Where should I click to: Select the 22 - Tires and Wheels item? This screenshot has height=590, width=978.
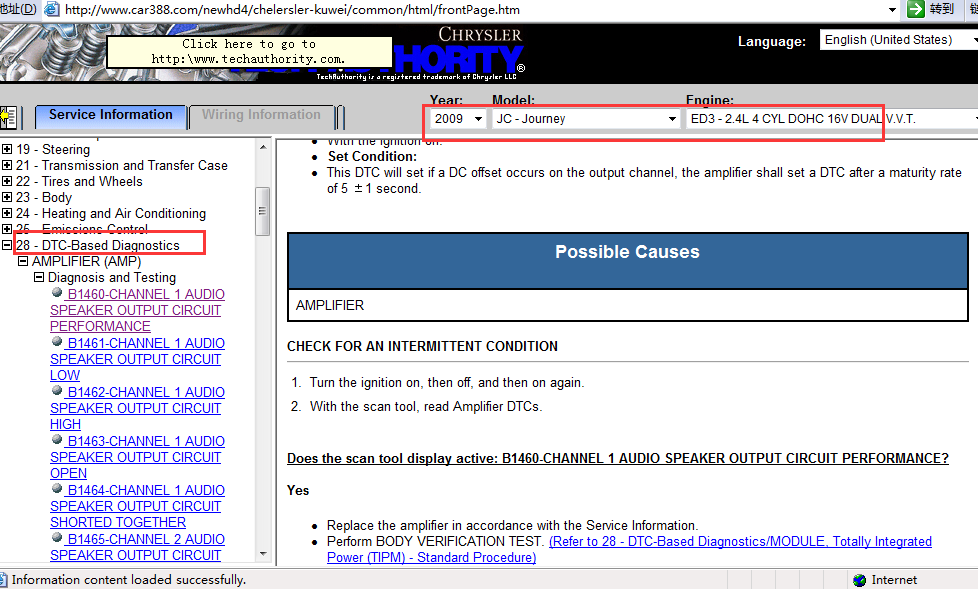coord(79,181)
